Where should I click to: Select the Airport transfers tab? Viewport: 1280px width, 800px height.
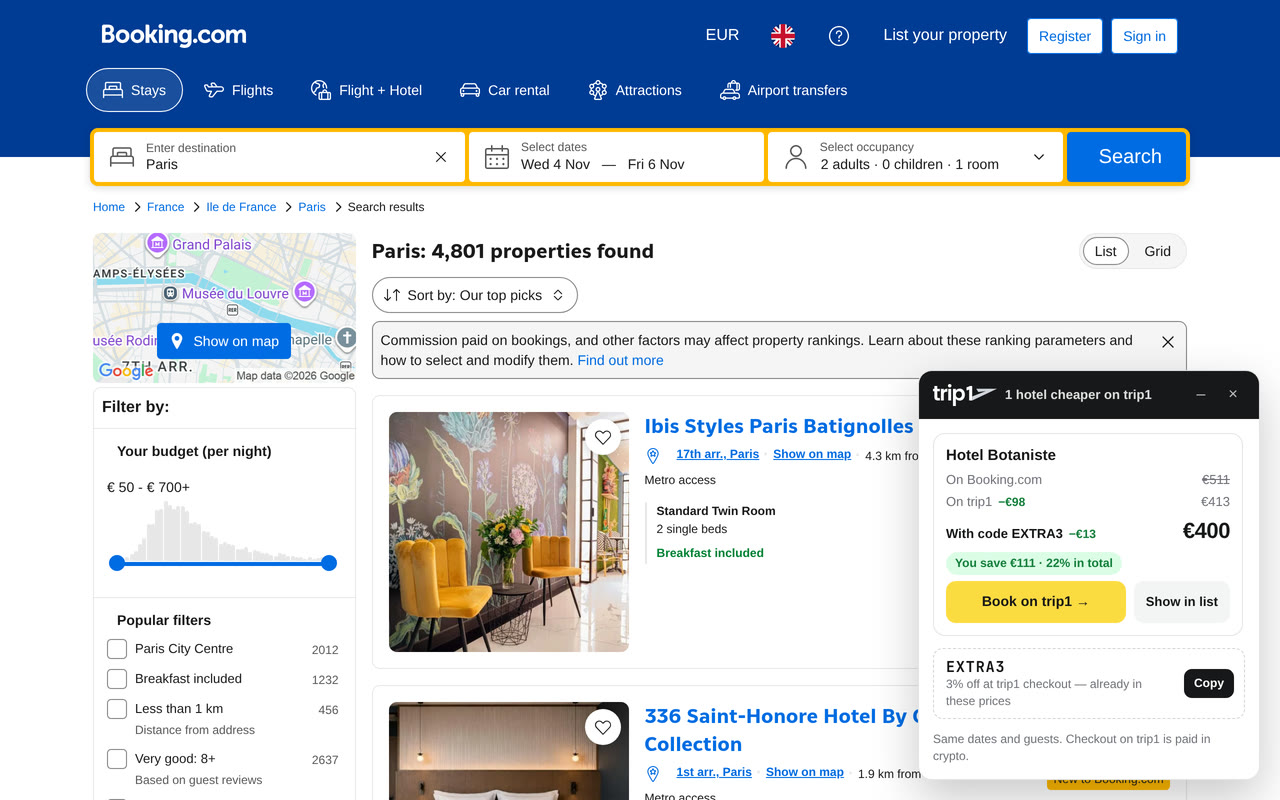click(784, 90)
